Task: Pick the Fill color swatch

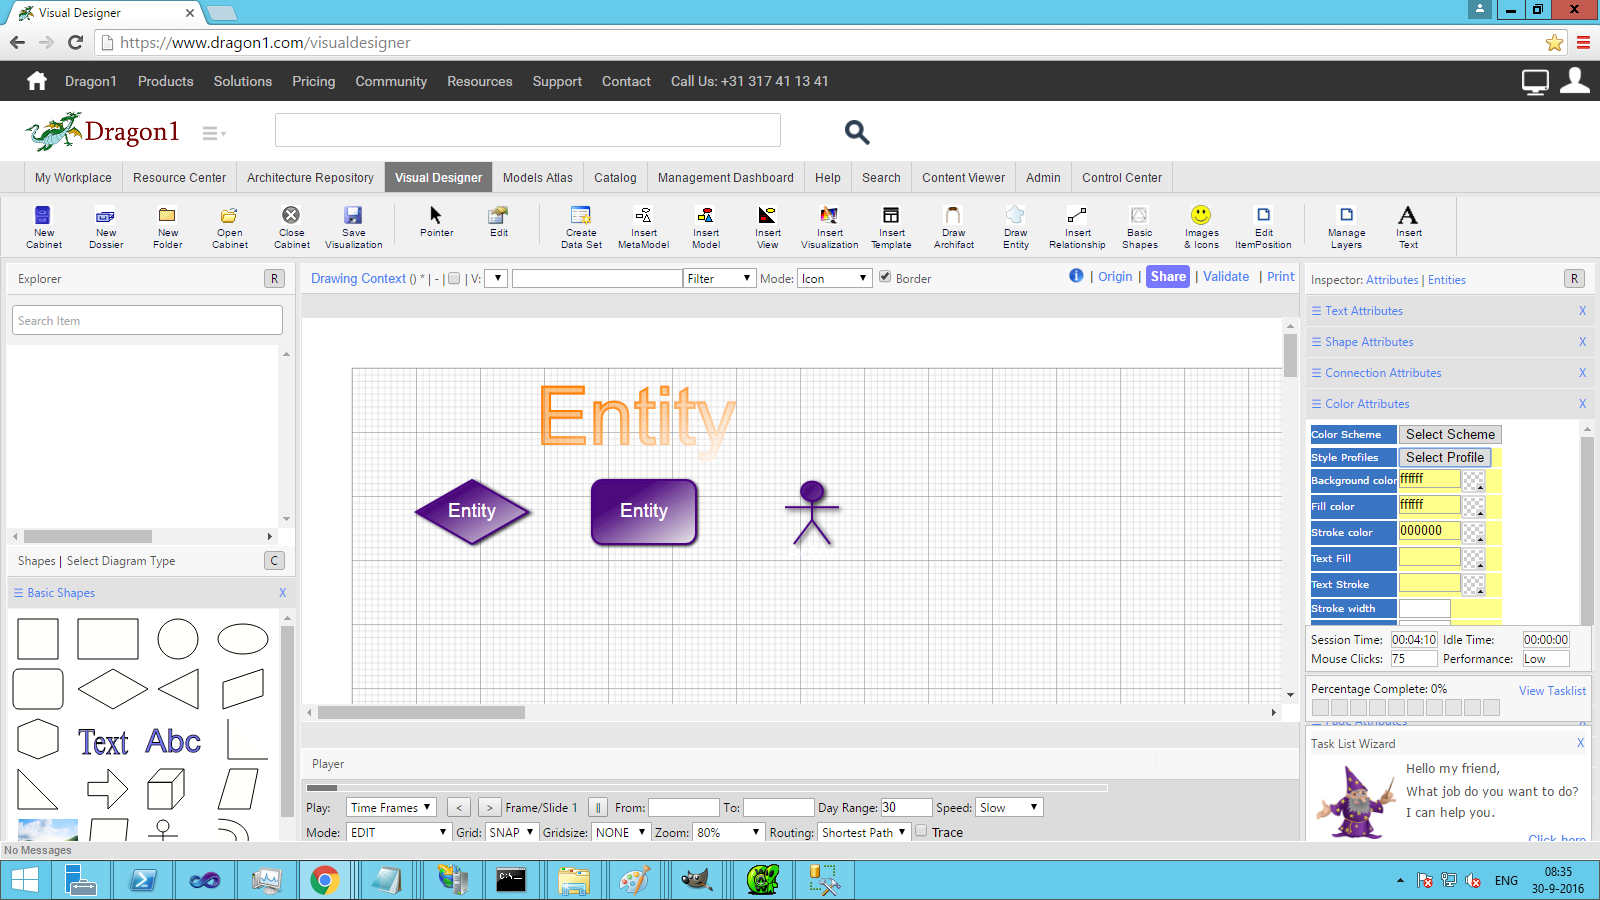Action: tap(1473, 507)
